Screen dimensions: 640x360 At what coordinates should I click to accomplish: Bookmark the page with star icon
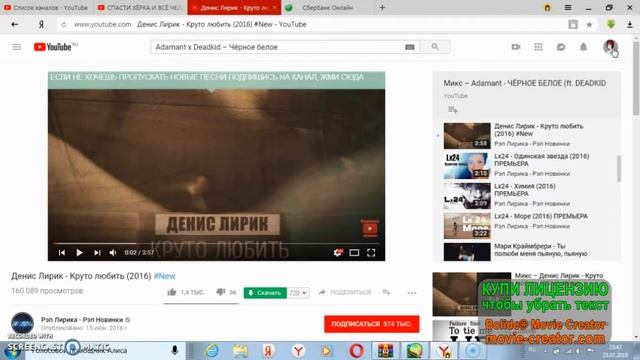(x=589, y=24)
